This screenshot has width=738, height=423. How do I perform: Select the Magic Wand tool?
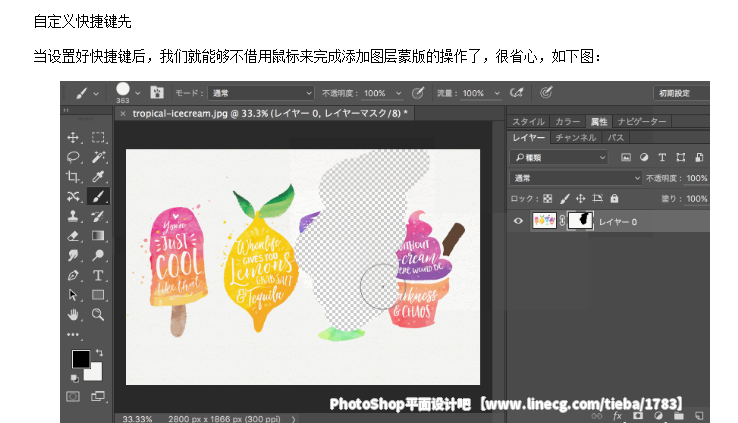98,157
